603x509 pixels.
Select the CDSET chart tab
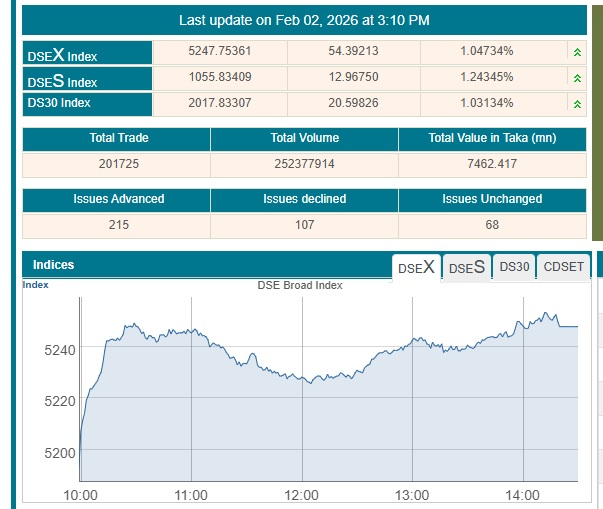[563, 267]
